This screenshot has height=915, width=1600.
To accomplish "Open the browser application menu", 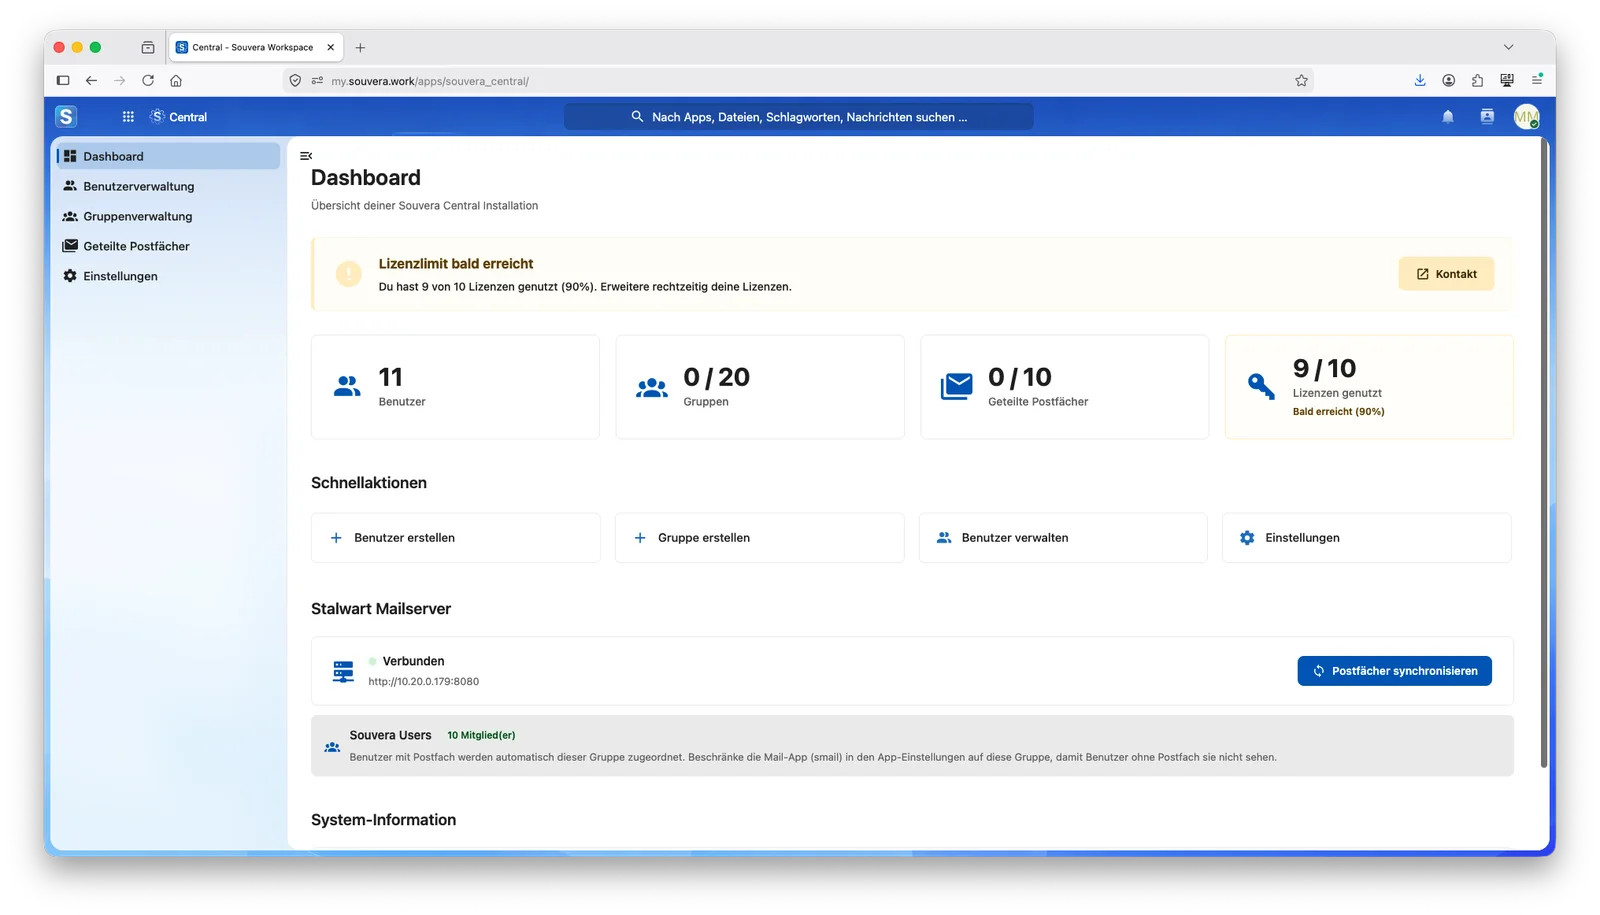I will (x=1537, y=81).
